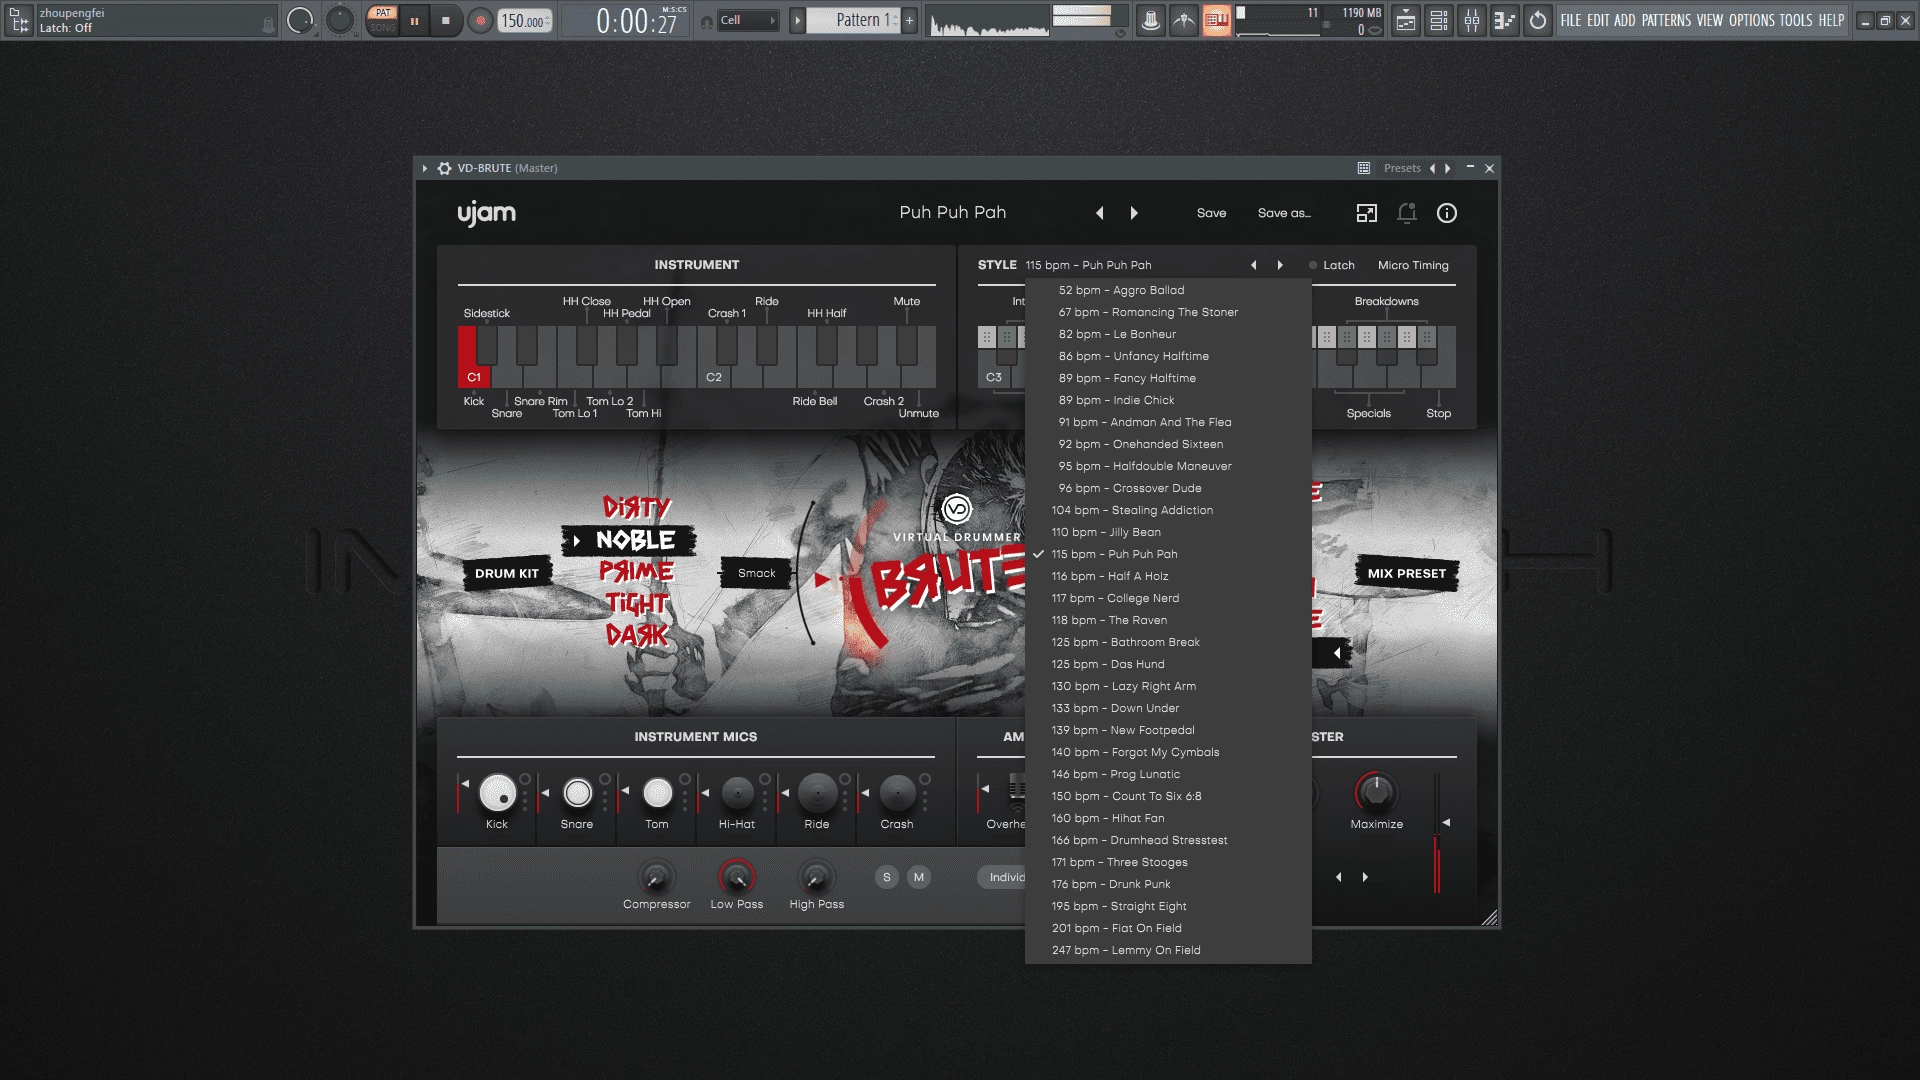Image resolution: width=1920 pixels, height=1080 pixels.
Task: Choose 247 bpm - Lemmy On Field style
Action: (x=1168, y=950)
